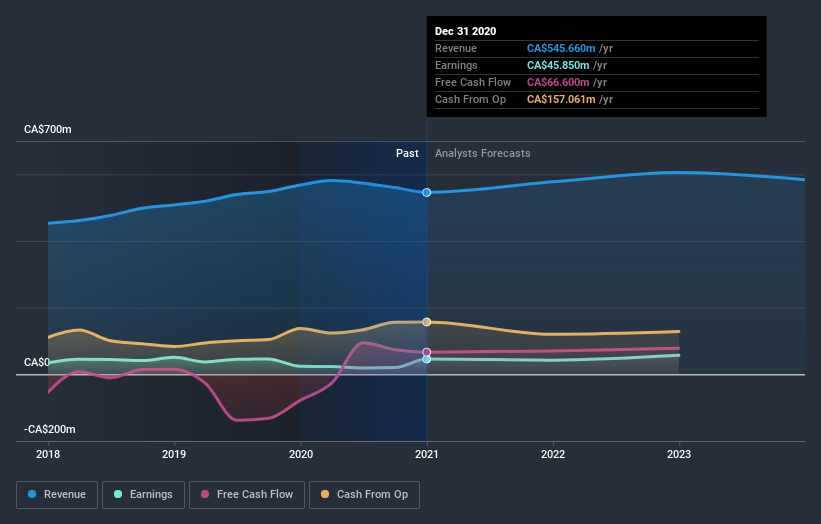Click the CA$157.061m cash from op value
The width and height of the screenshot is (821, 524).
[x=561, y=99]
